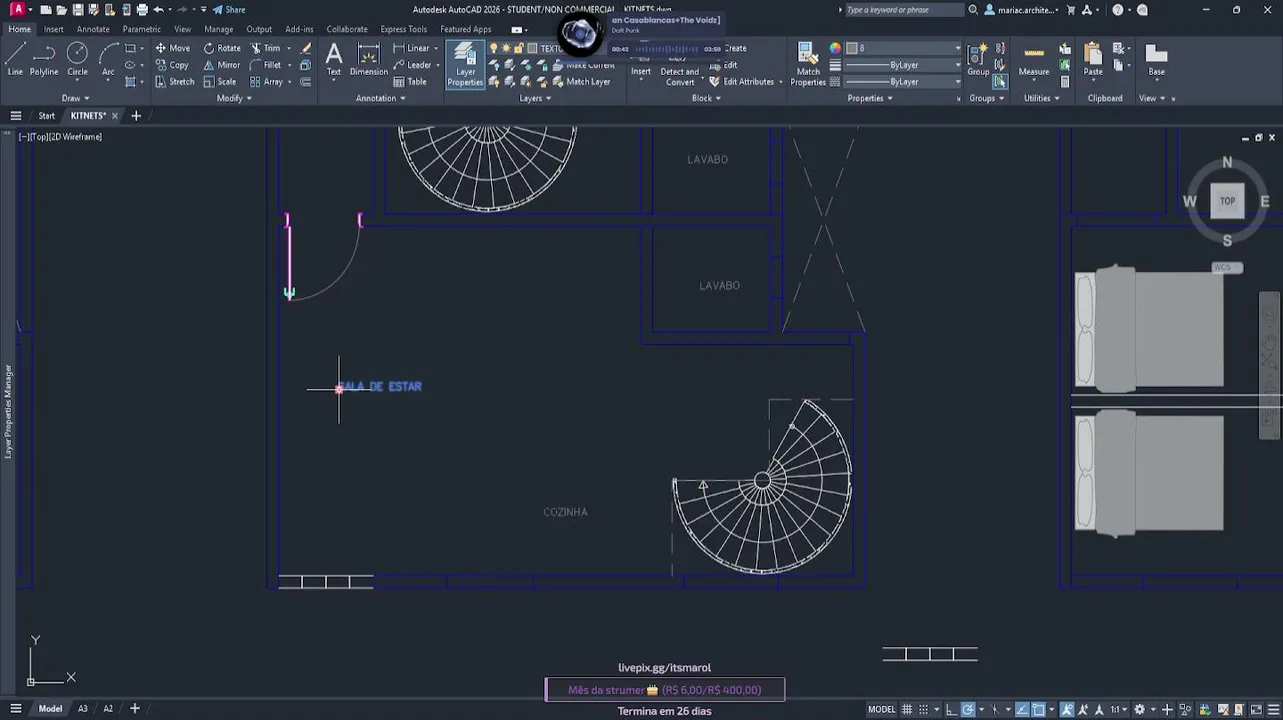Click the Save icon in quick access toolbar
Screen dimensions: 1283x720
tap(77, 10)
